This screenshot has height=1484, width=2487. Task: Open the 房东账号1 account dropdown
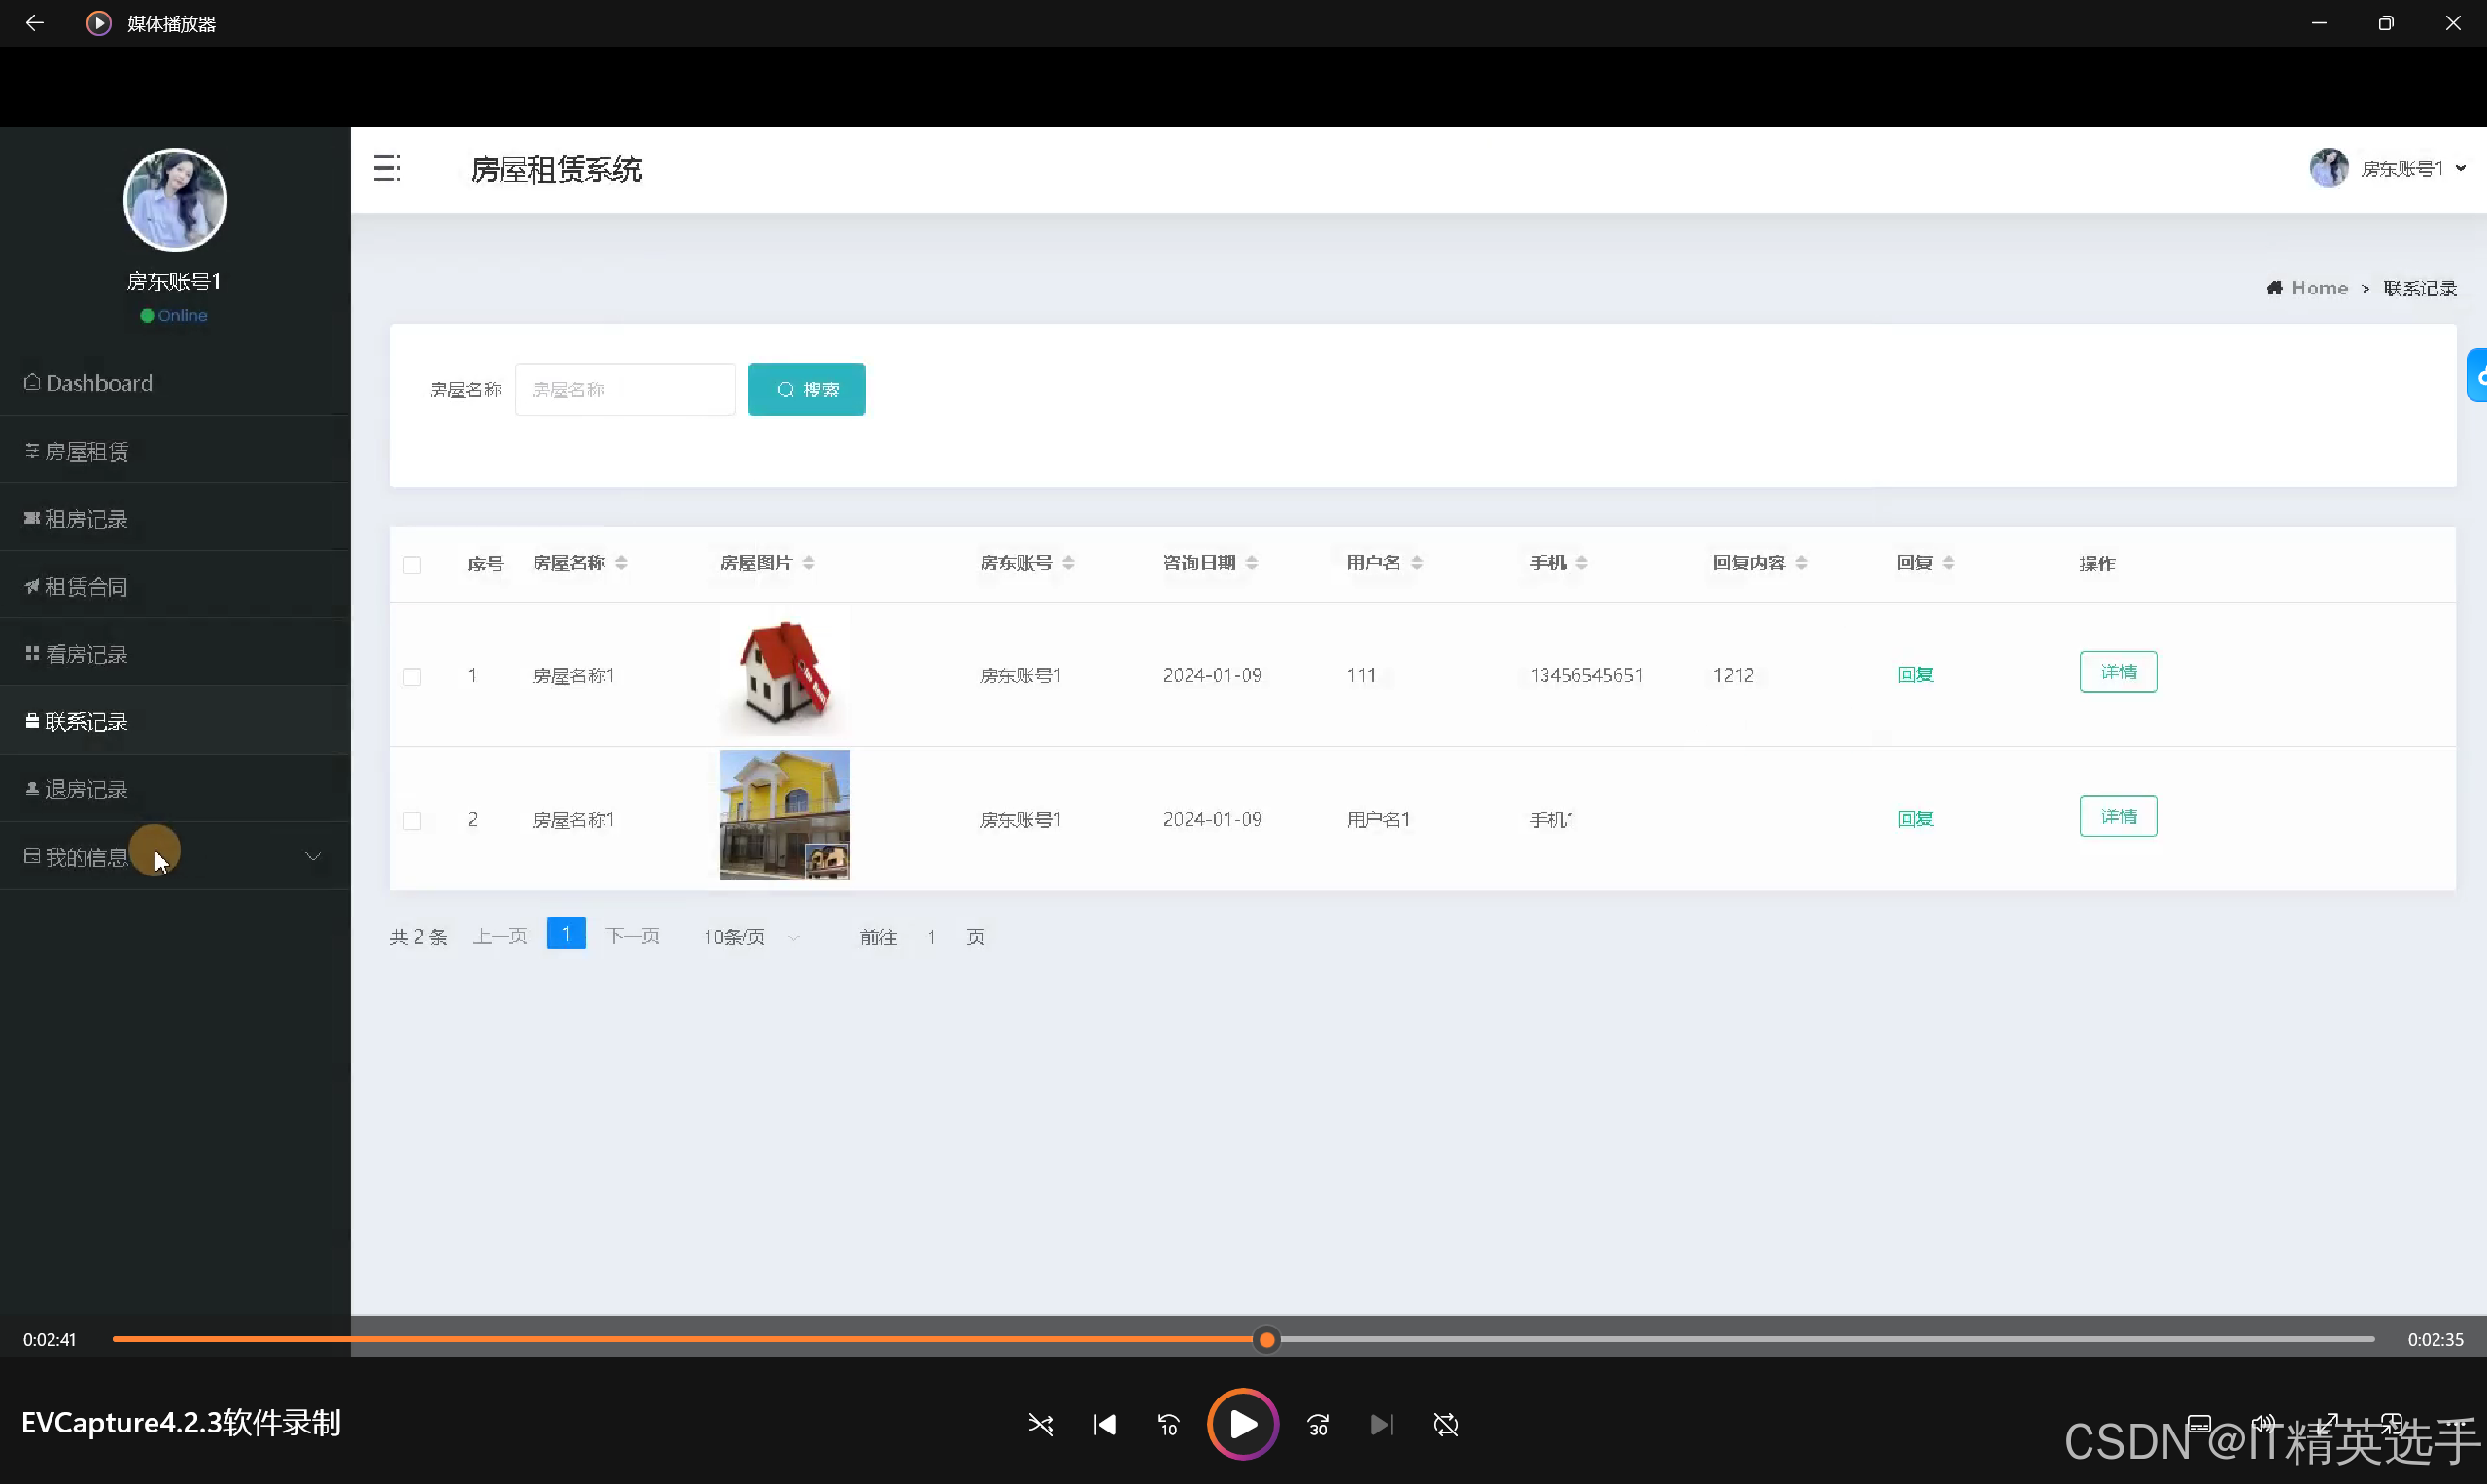coord(2413,169)
